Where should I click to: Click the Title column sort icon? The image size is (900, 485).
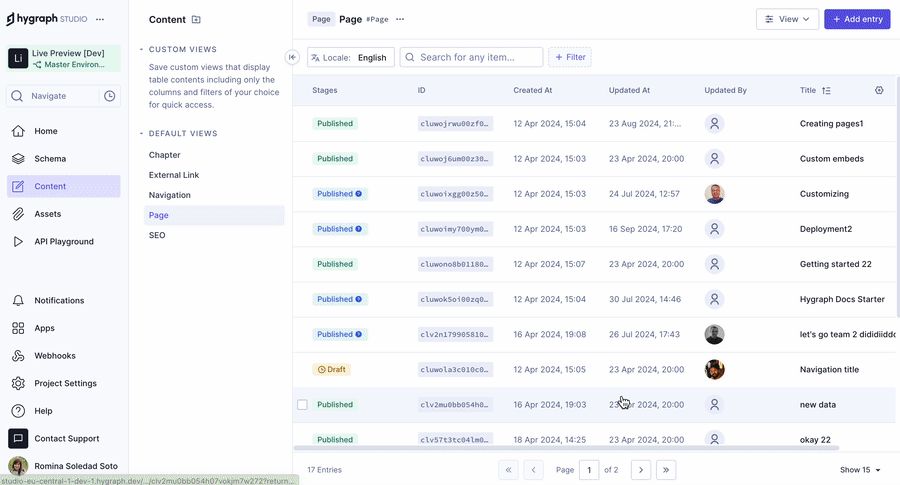click(x=826, y=90)
